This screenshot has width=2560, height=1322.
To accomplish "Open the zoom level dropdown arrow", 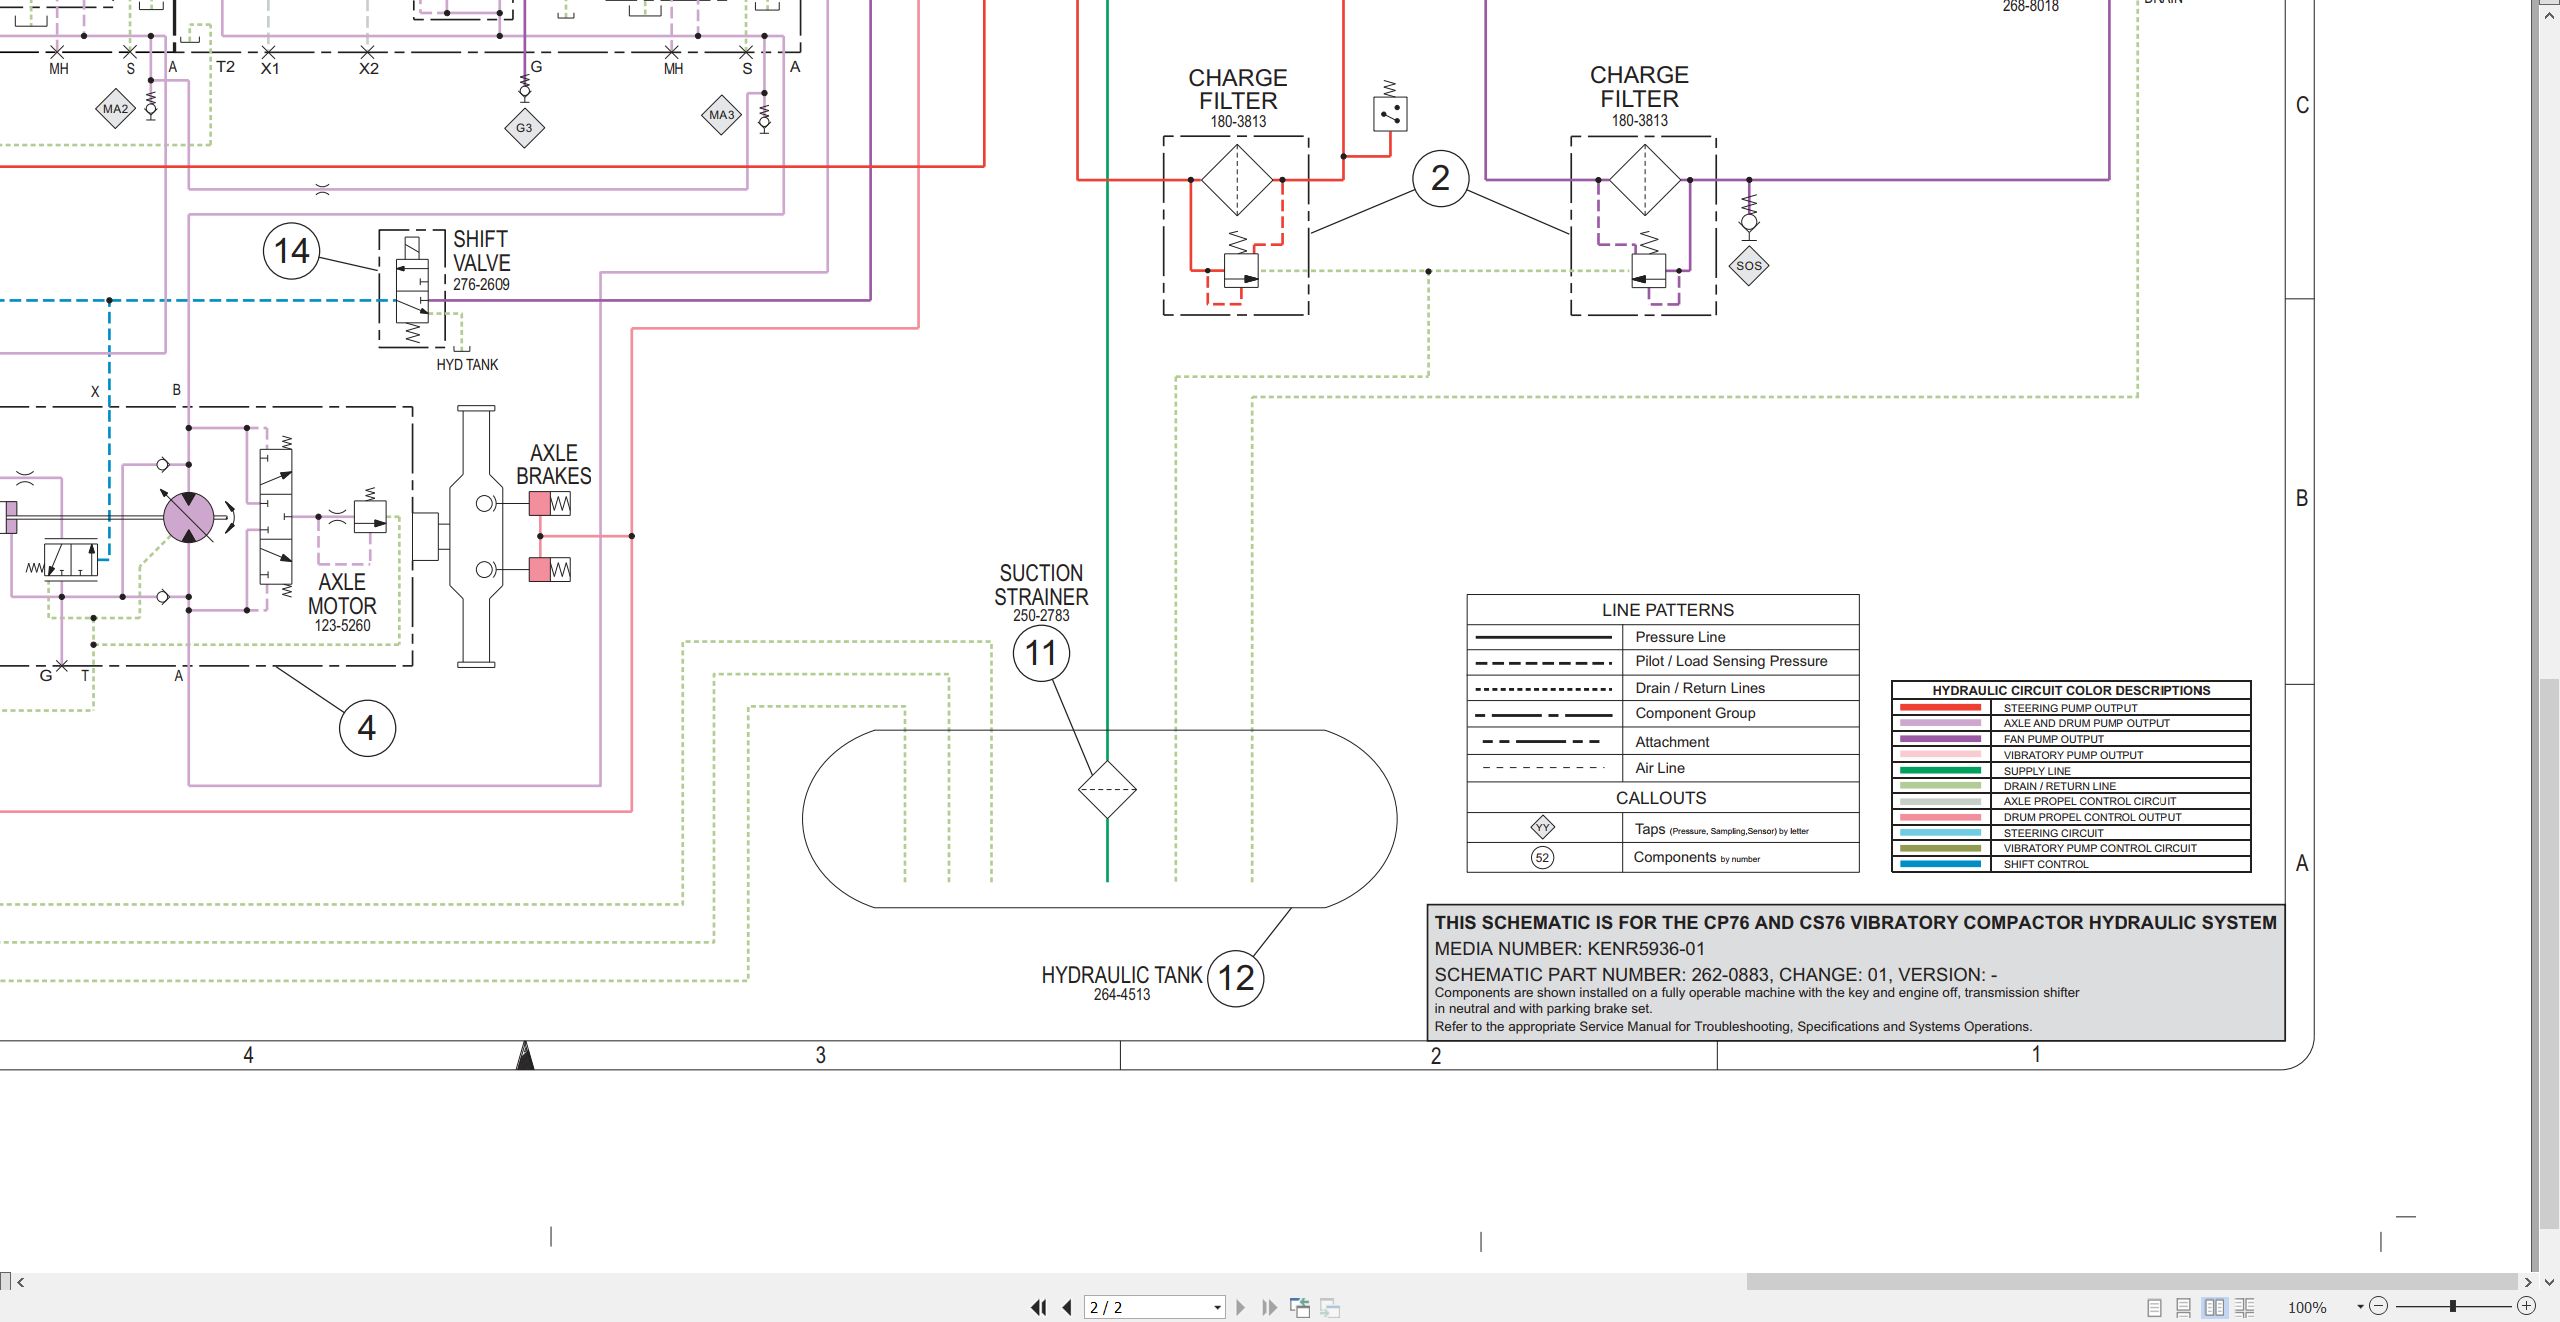I will coord(2360,1307).
